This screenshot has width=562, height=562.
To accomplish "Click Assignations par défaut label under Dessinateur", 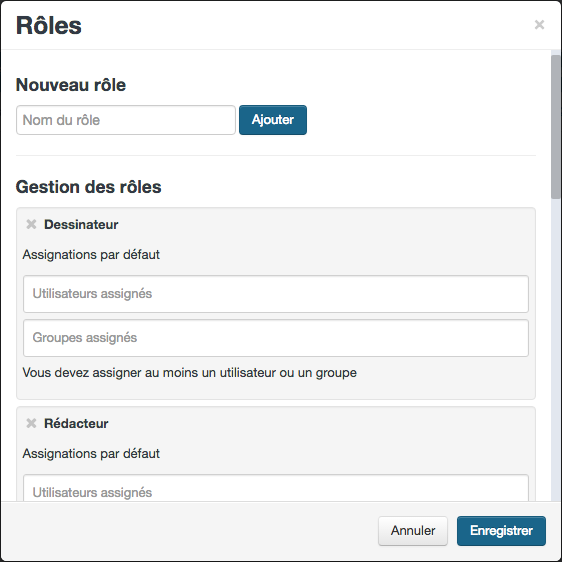I will (91, 255).
